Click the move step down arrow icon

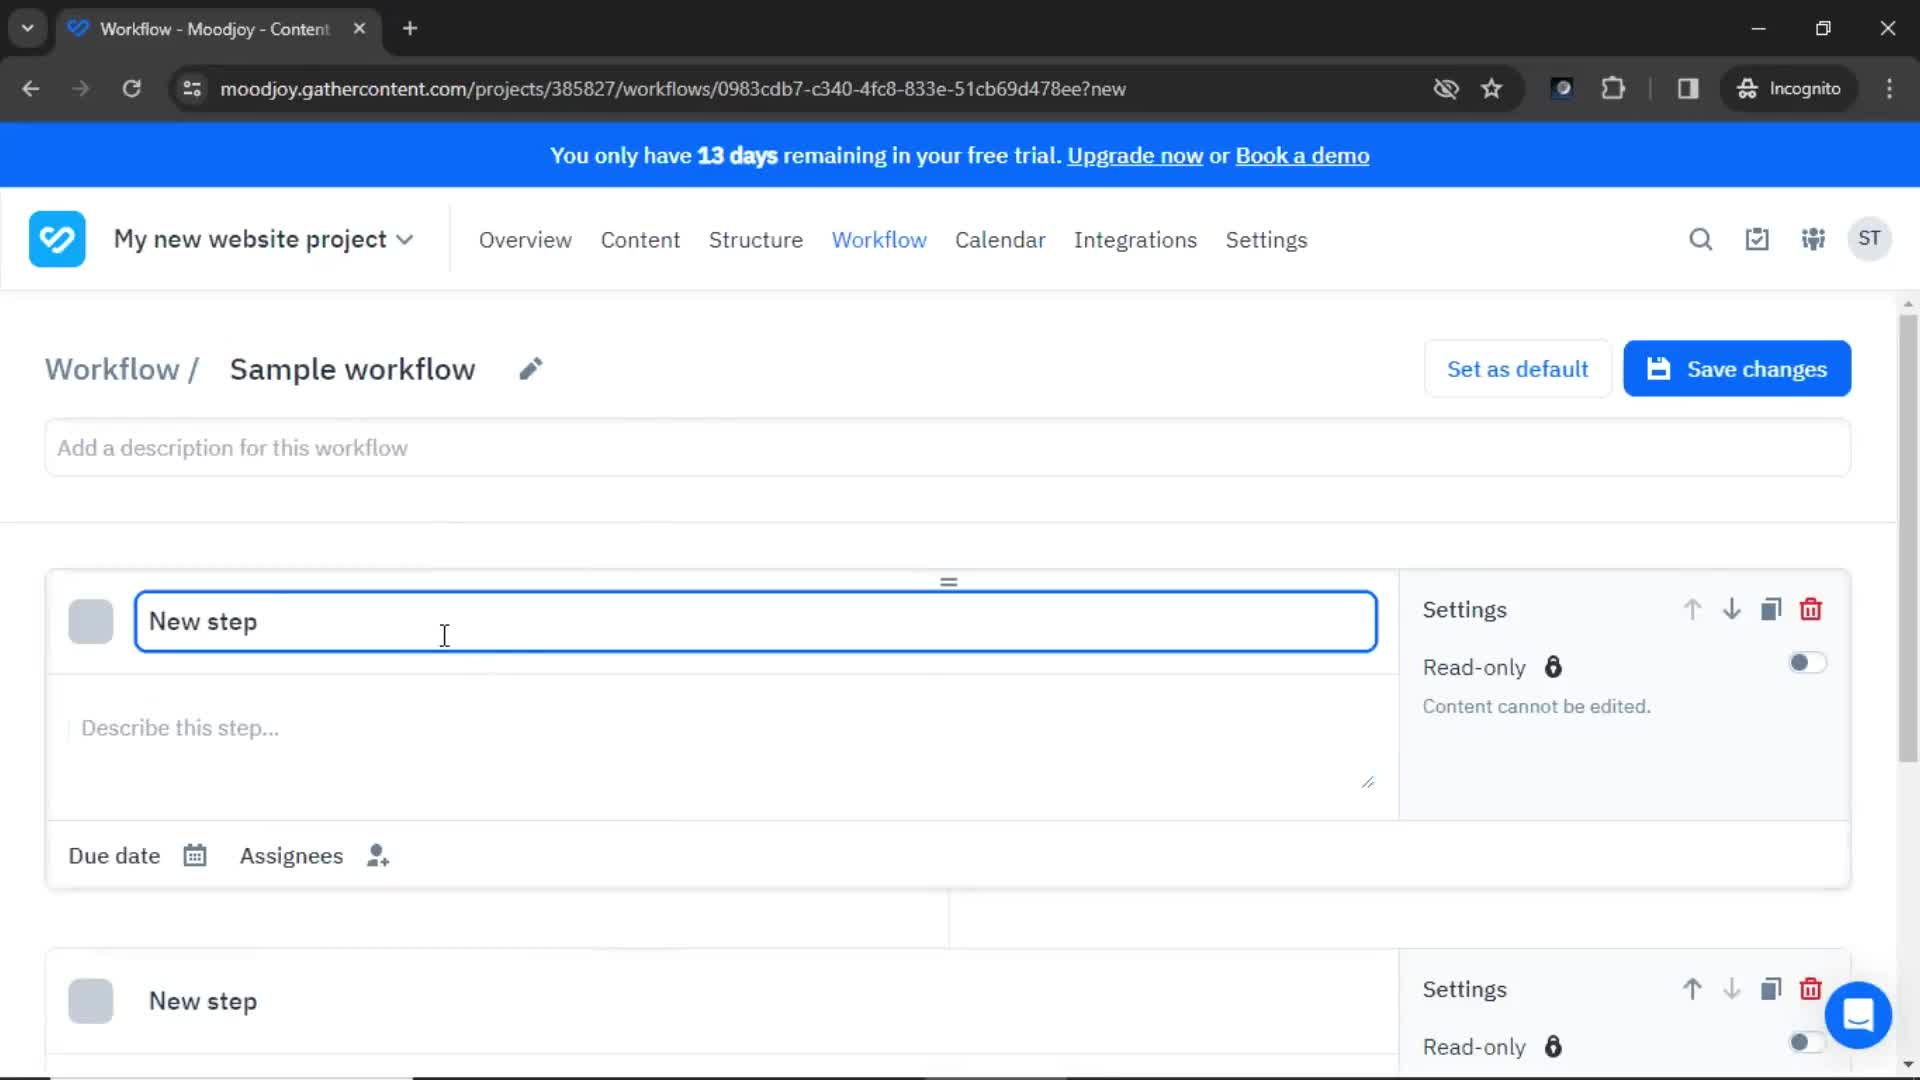tap(1731, 609)
